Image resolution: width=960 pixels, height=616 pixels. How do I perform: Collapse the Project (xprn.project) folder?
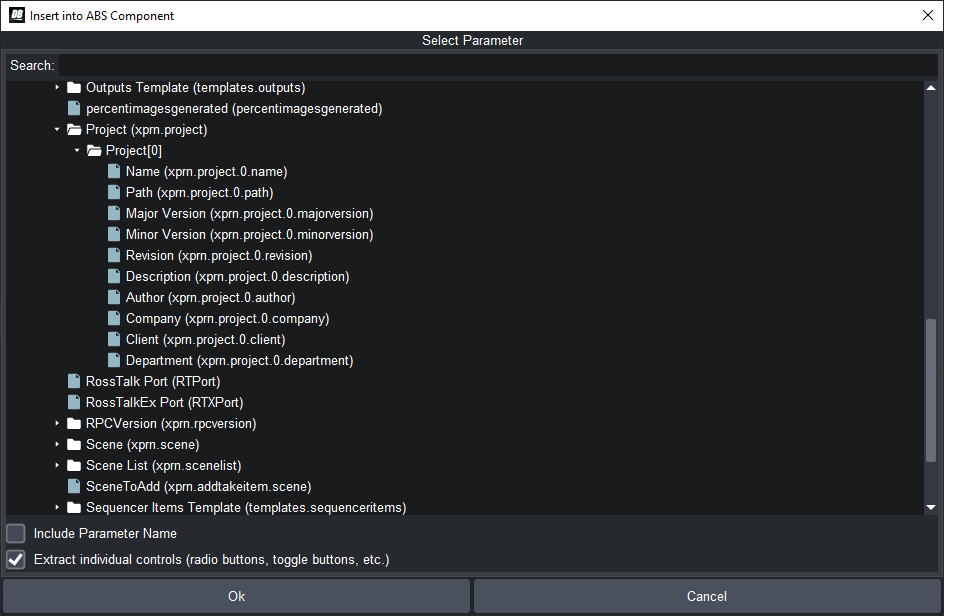57,129
